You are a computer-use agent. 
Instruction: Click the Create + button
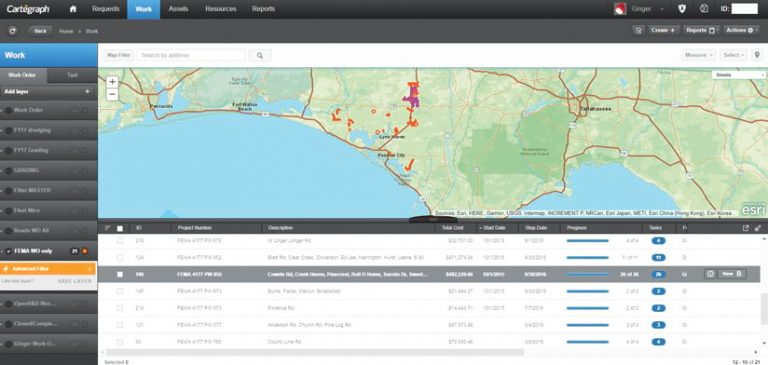pyautogui.click(x=664, y=30)
